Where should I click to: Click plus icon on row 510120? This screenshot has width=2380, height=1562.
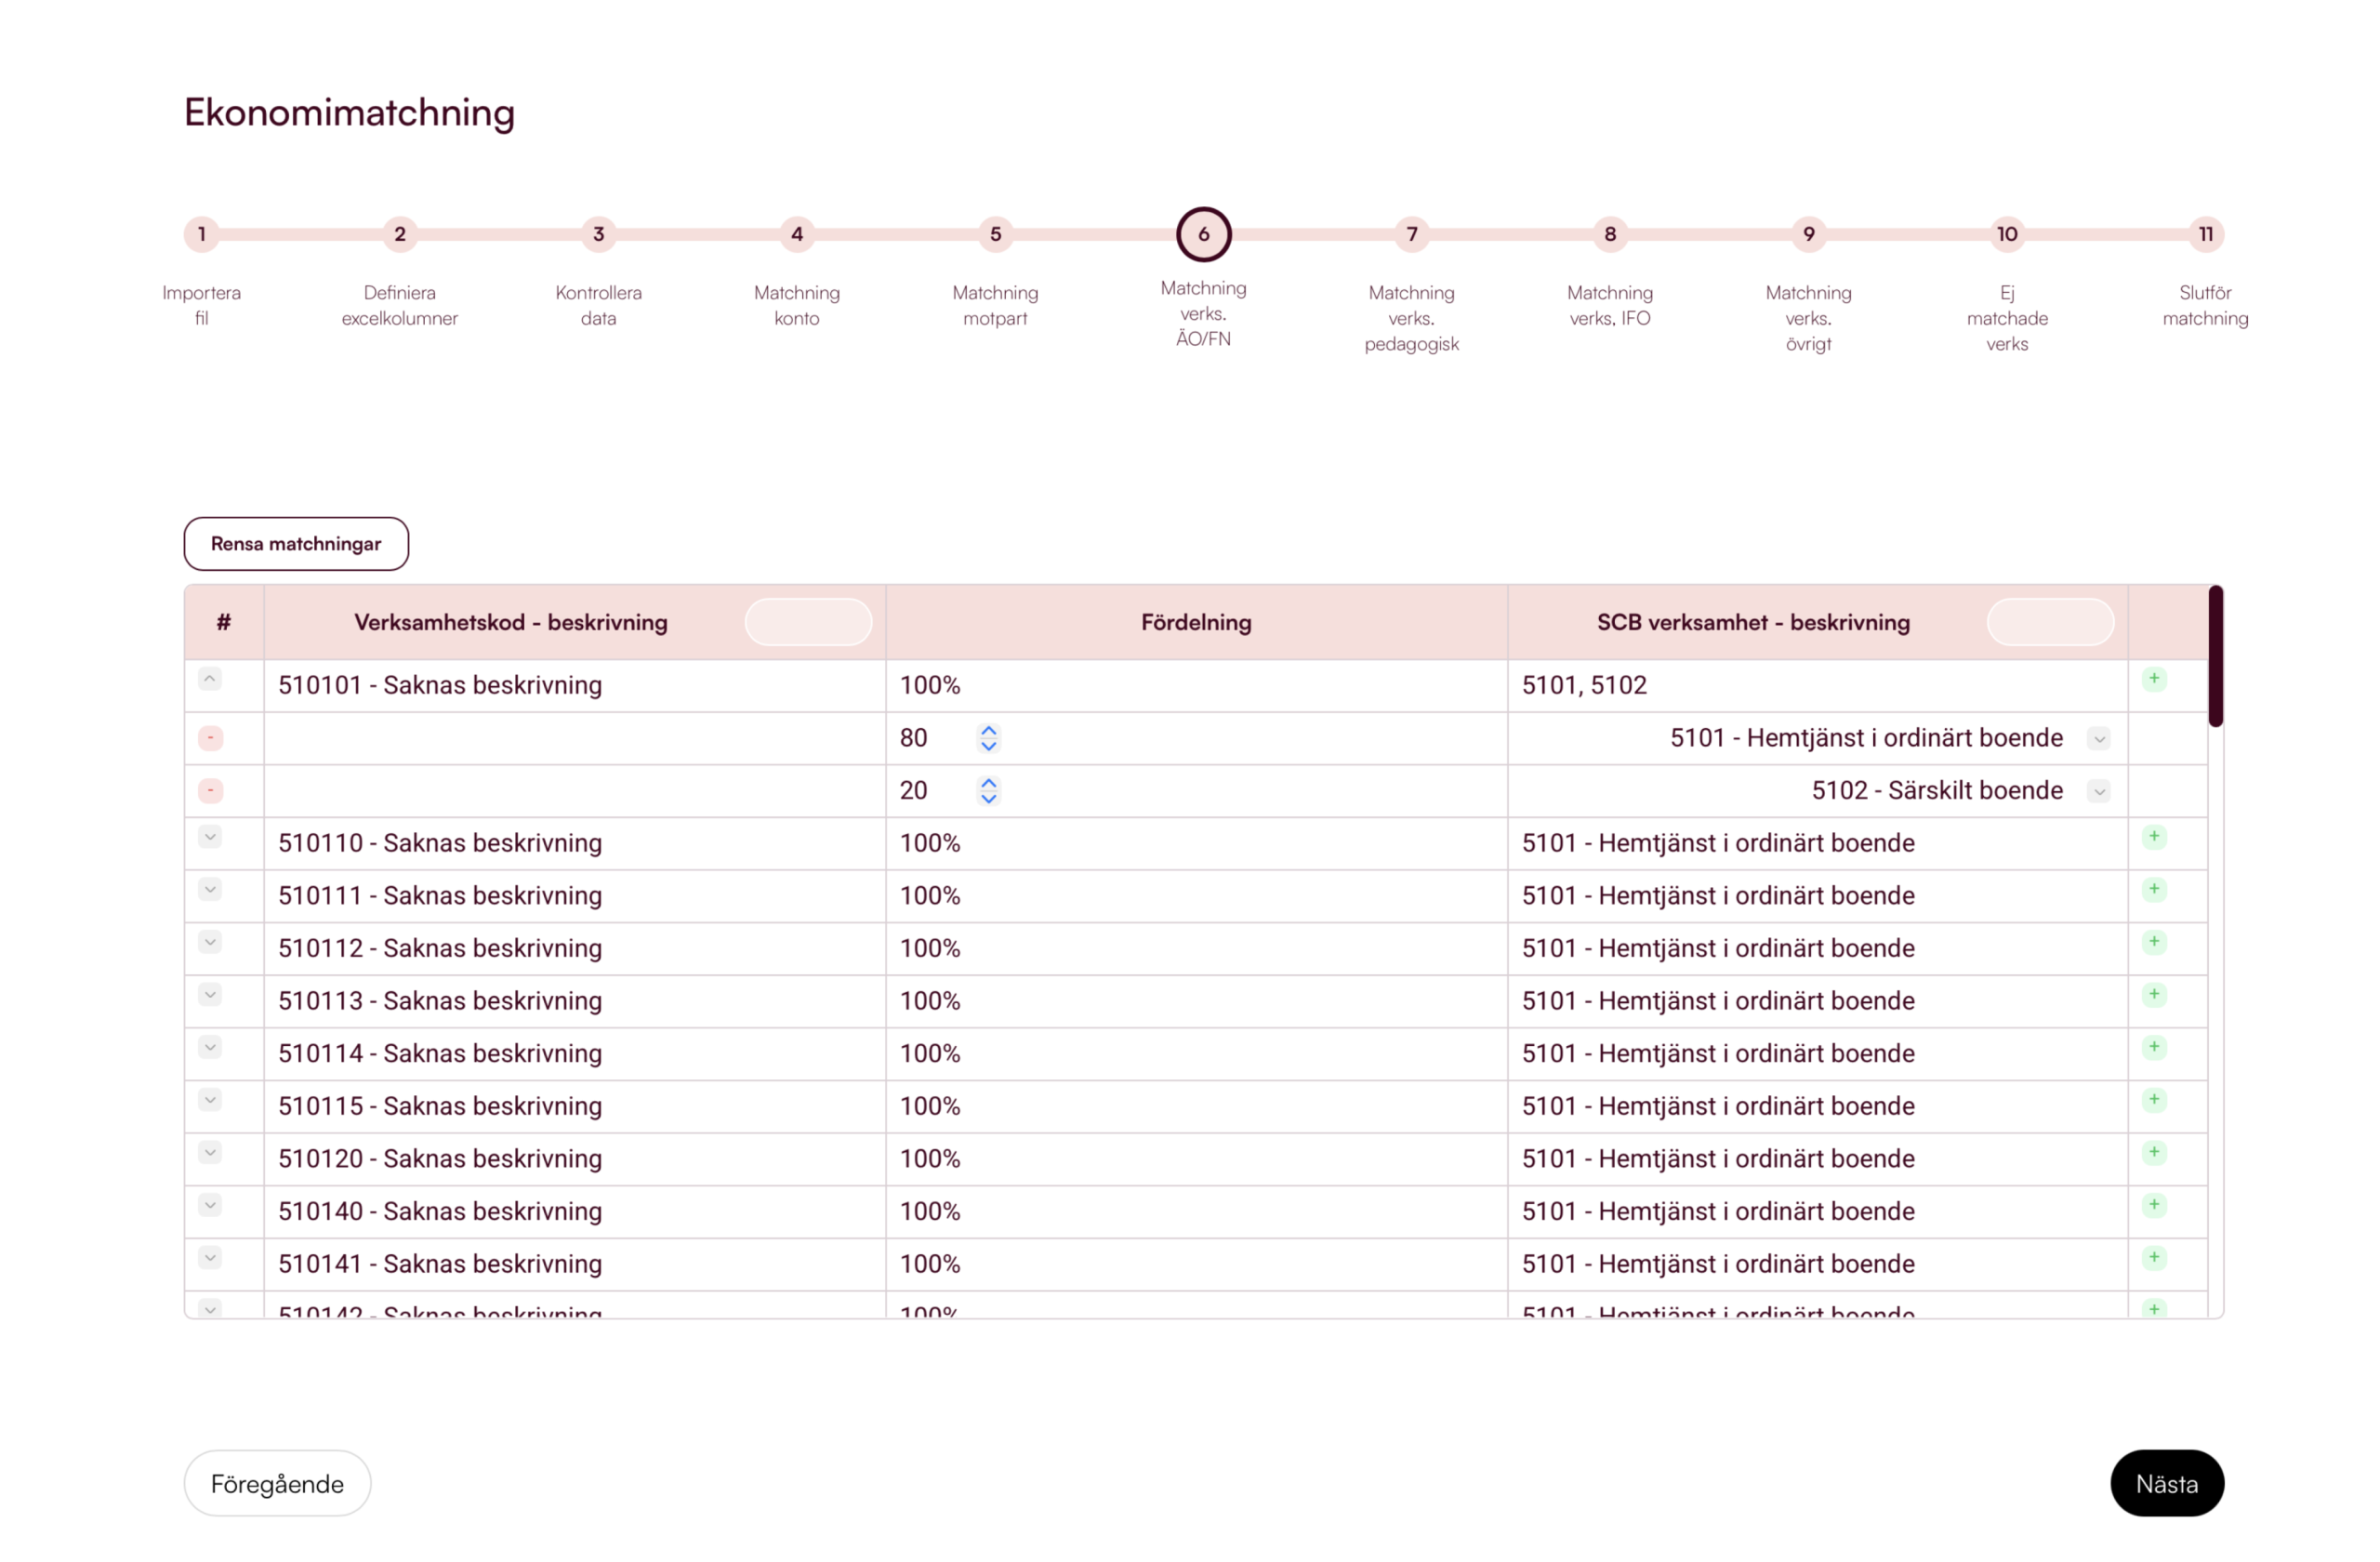[2153, 1152]
